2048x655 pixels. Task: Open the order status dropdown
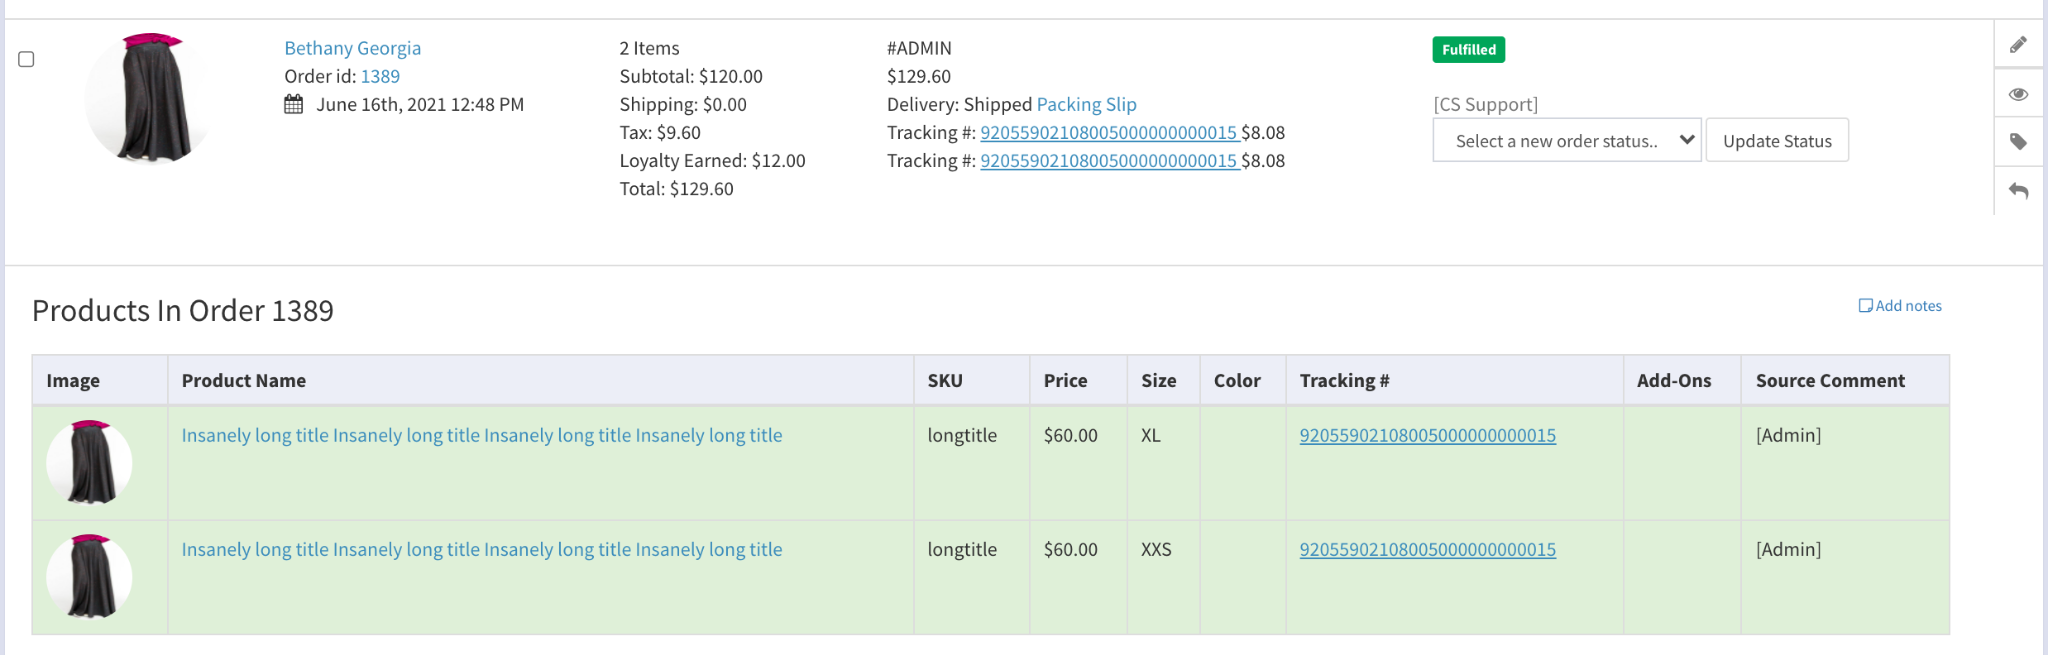click(1566, 141)
